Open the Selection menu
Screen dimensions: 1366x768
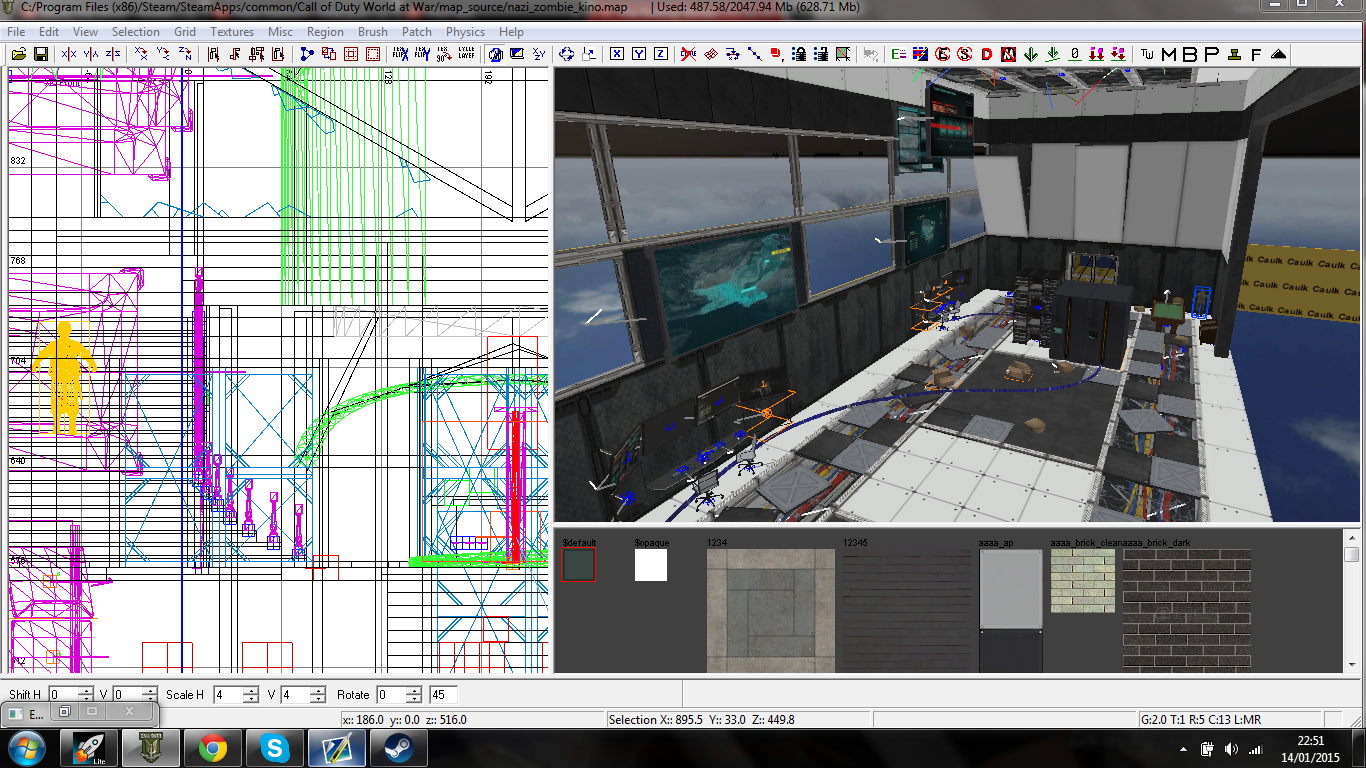pos(135,31)
